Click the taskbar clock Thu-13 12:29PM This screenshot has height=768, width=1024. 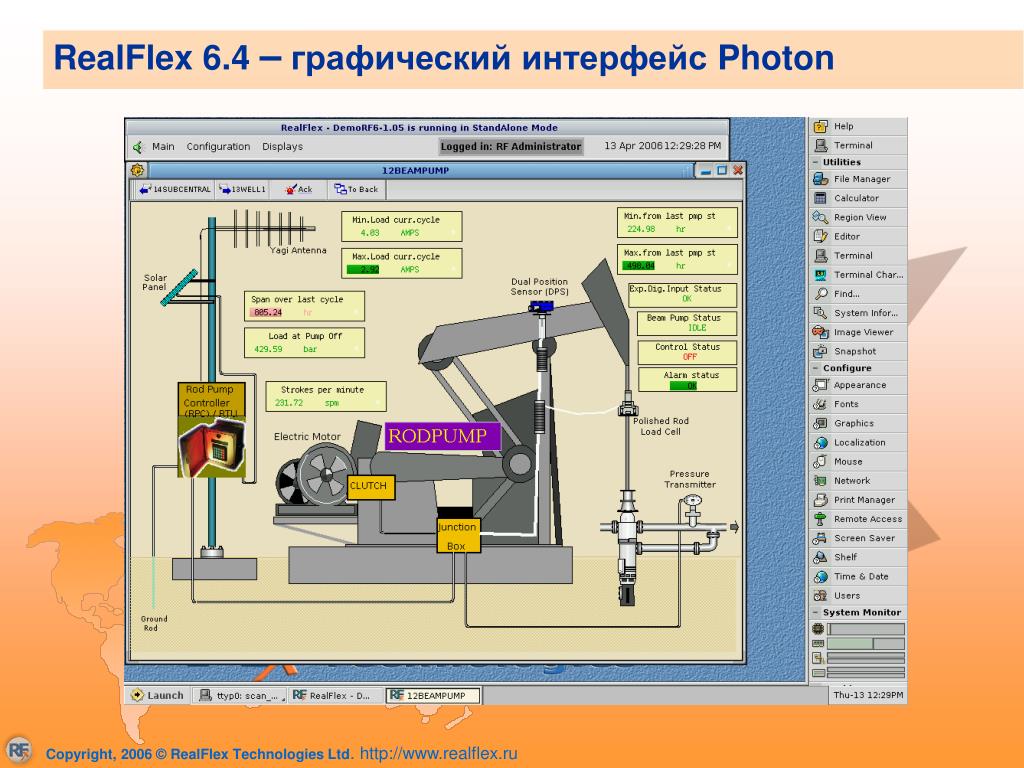(x=868, y=696)
